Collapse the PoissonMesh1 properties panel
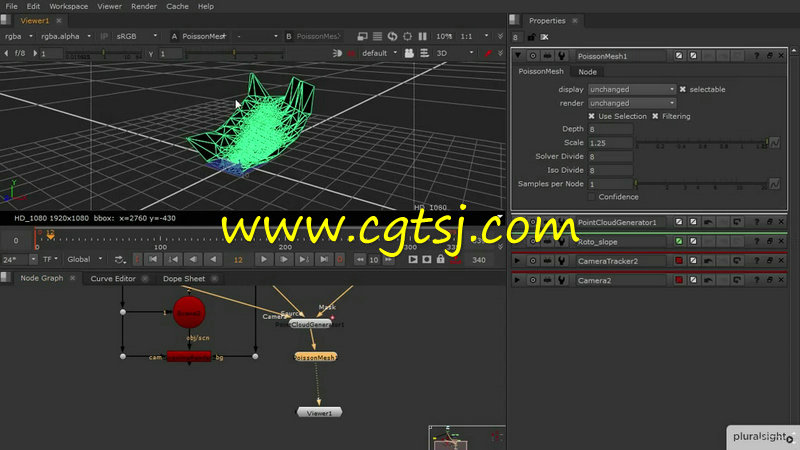 coord(518,56)
